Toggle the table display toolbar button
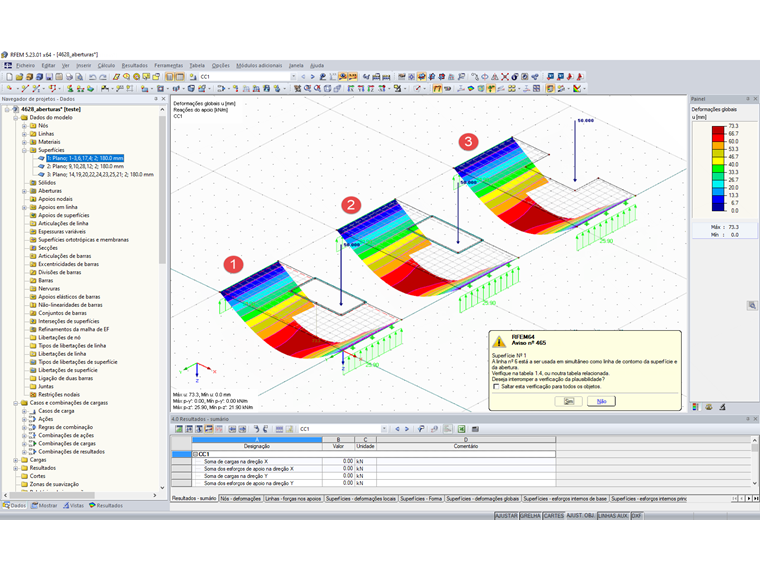 pyautogui.click(x=180, y=77)
